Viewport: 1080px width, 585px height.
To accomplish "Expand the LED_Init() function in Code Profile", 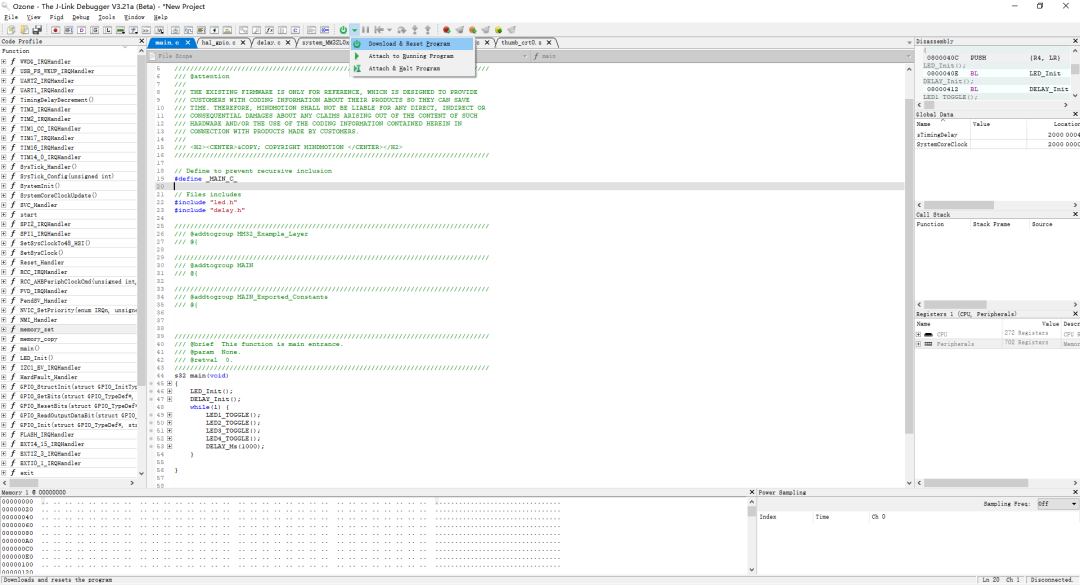I will [3, 358].
